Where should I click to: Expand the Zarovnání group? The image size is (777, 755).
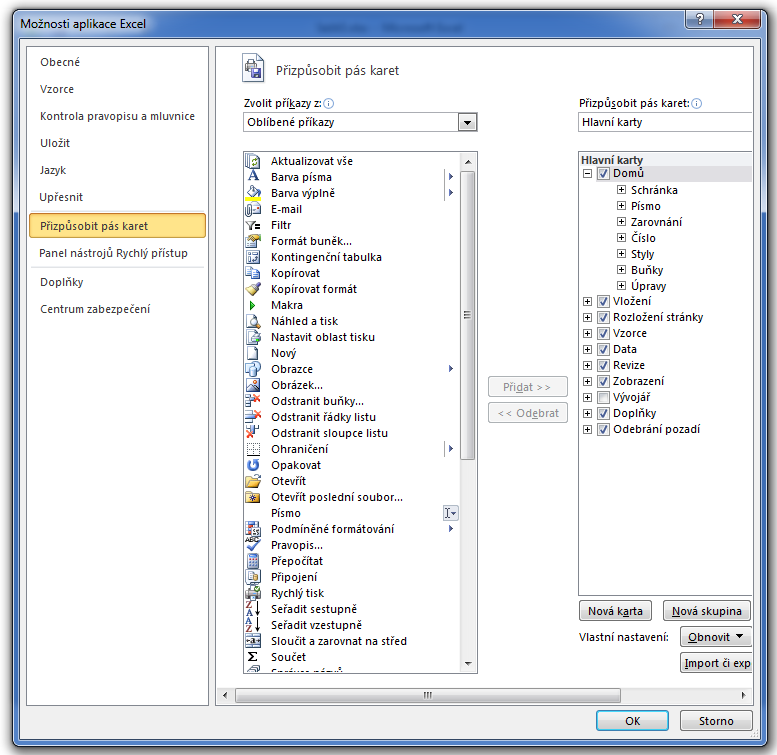pos(621,221)
